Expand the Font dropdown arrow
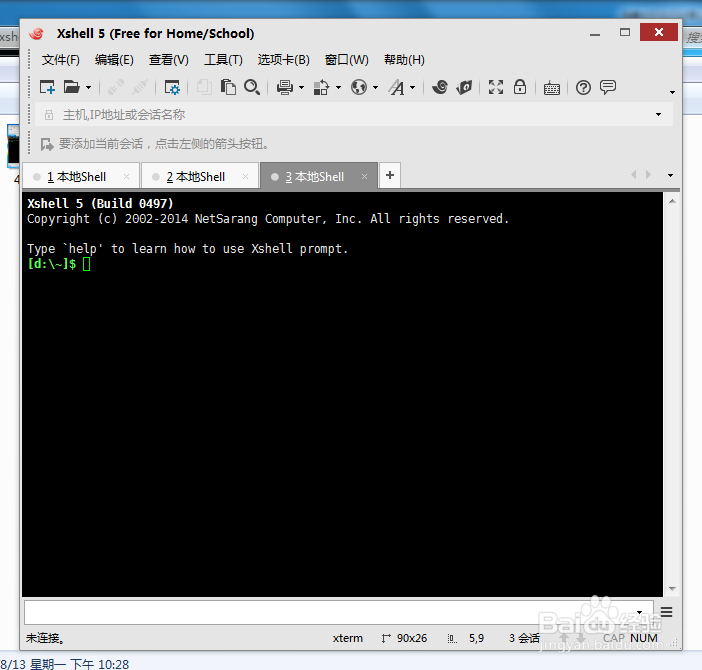The width and height of the screenshot is (702, 670). [413, 87]
